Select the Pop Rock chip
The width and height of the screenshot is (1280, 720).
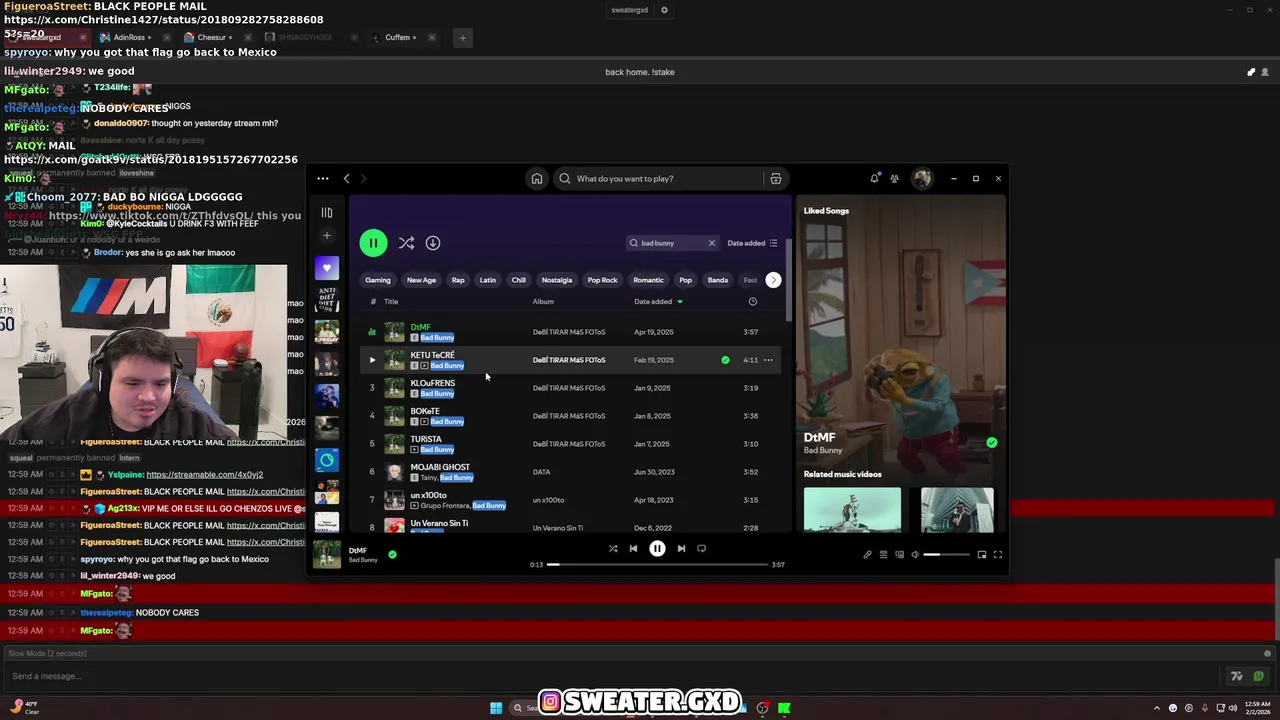point(602,280)
